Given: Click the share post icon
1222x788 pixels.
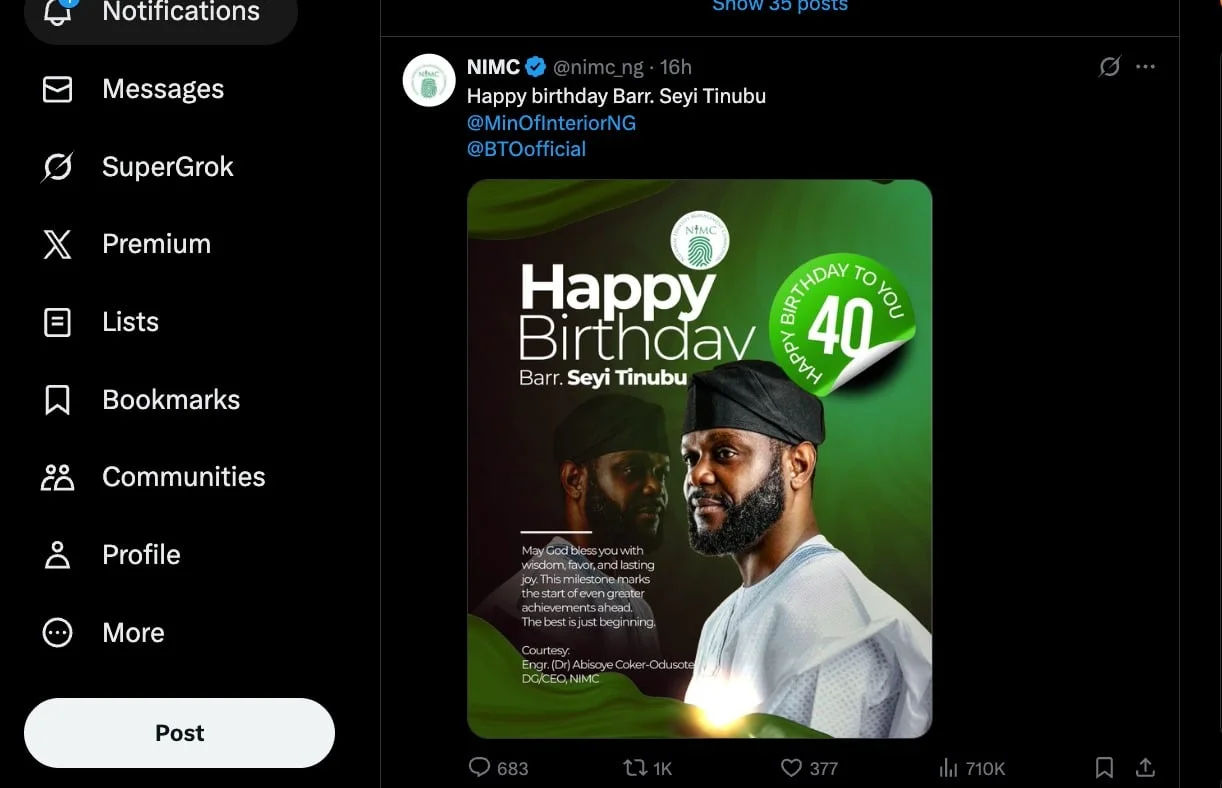Looking at the screenshot, I should pos(1146,768).
